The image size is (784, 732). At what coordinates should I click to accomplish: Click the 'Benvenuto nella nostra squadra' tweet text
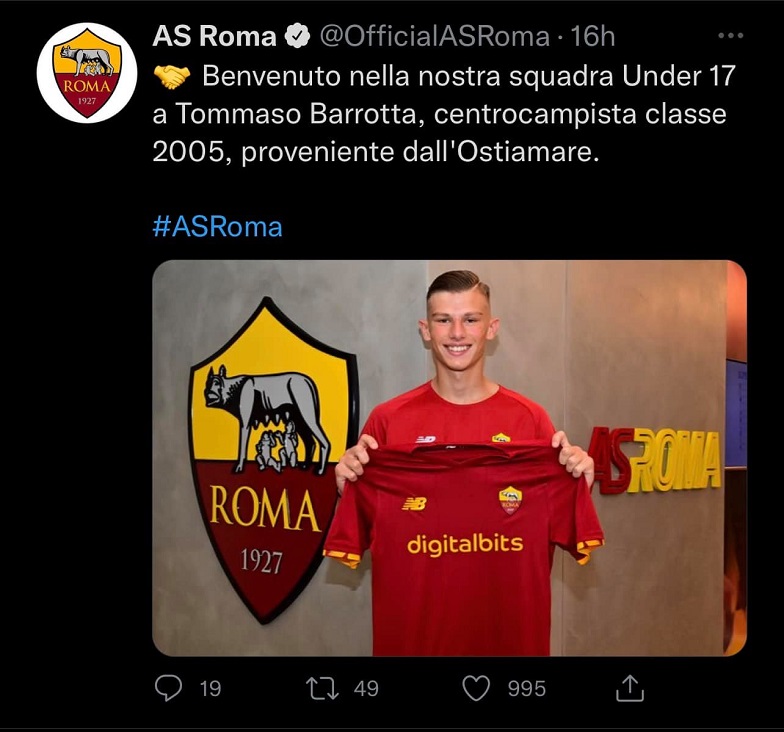click(x=408, y=76)
